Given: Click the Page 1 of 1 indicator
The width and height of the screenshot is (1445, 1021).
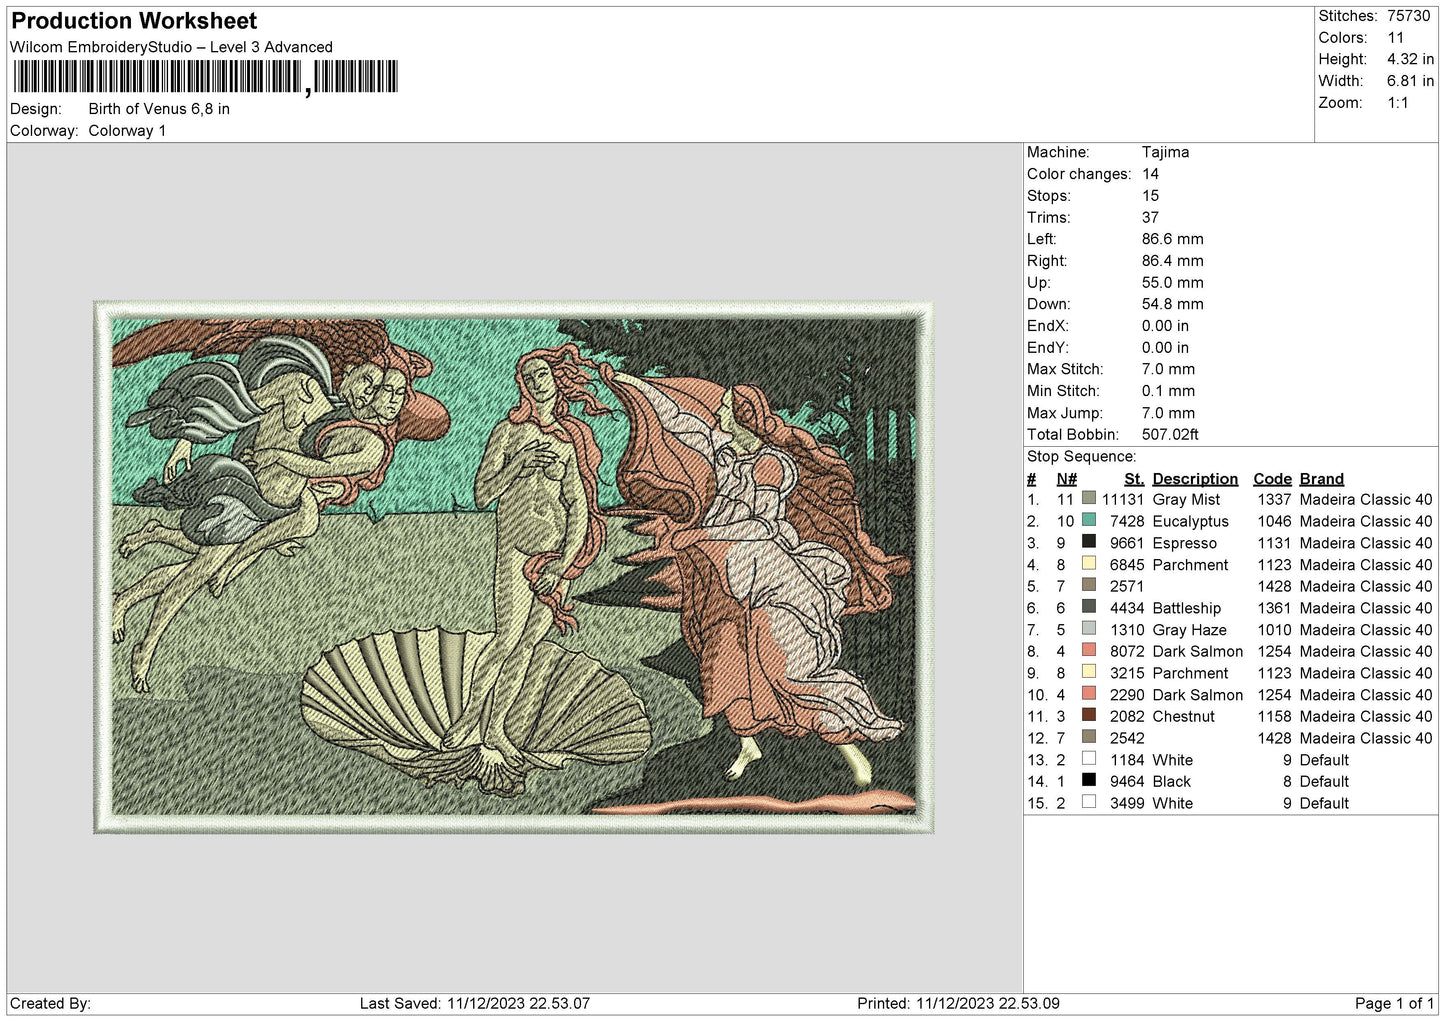Looking at the screenshot, I should (x=1394, y=1003).
